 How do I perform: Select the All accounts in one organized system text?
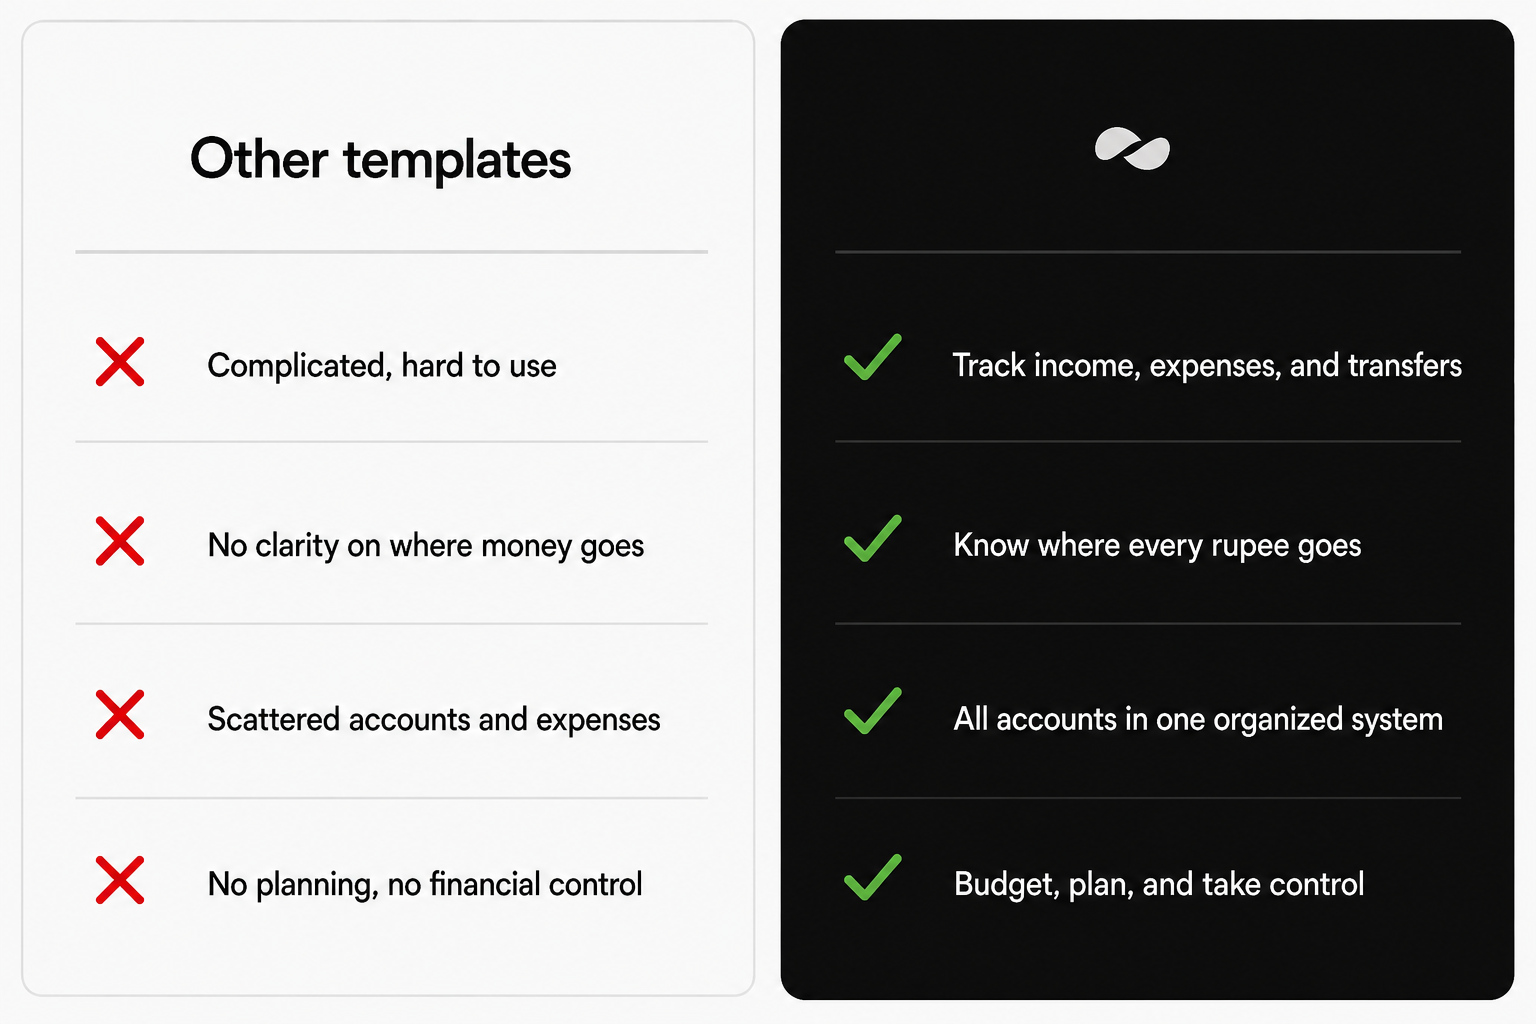[x=1198, y=719]
